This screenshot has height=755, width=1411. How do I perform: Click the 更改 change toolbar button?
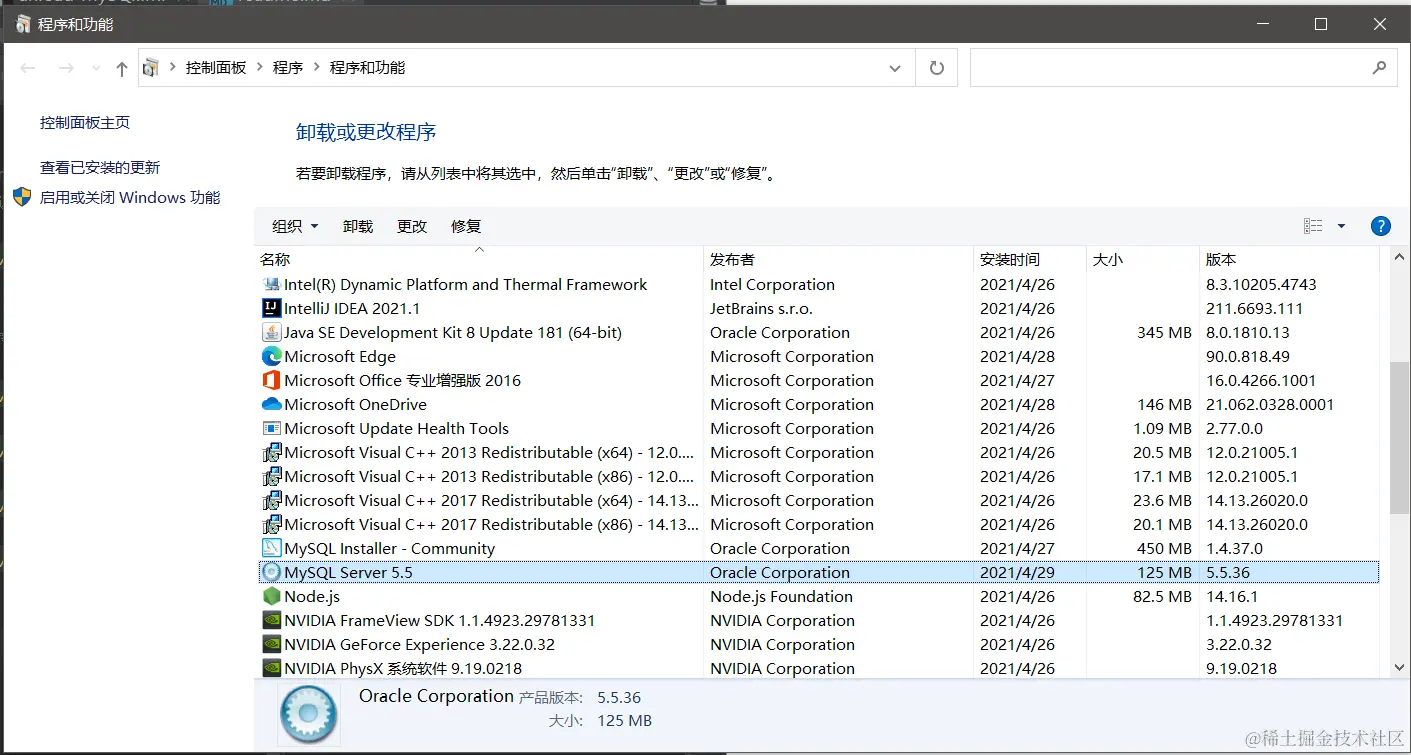(x=412, y=226)
